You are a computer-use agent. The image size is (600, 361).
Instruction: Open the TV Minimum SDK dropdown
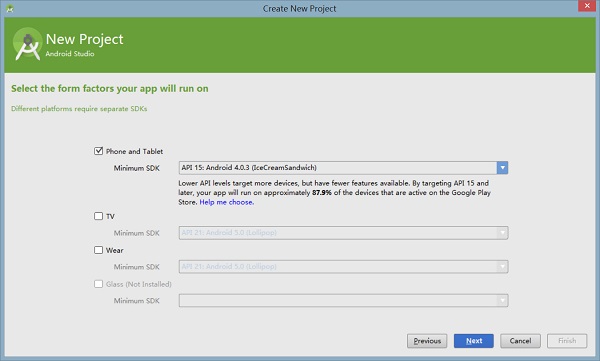click(343, 233)
